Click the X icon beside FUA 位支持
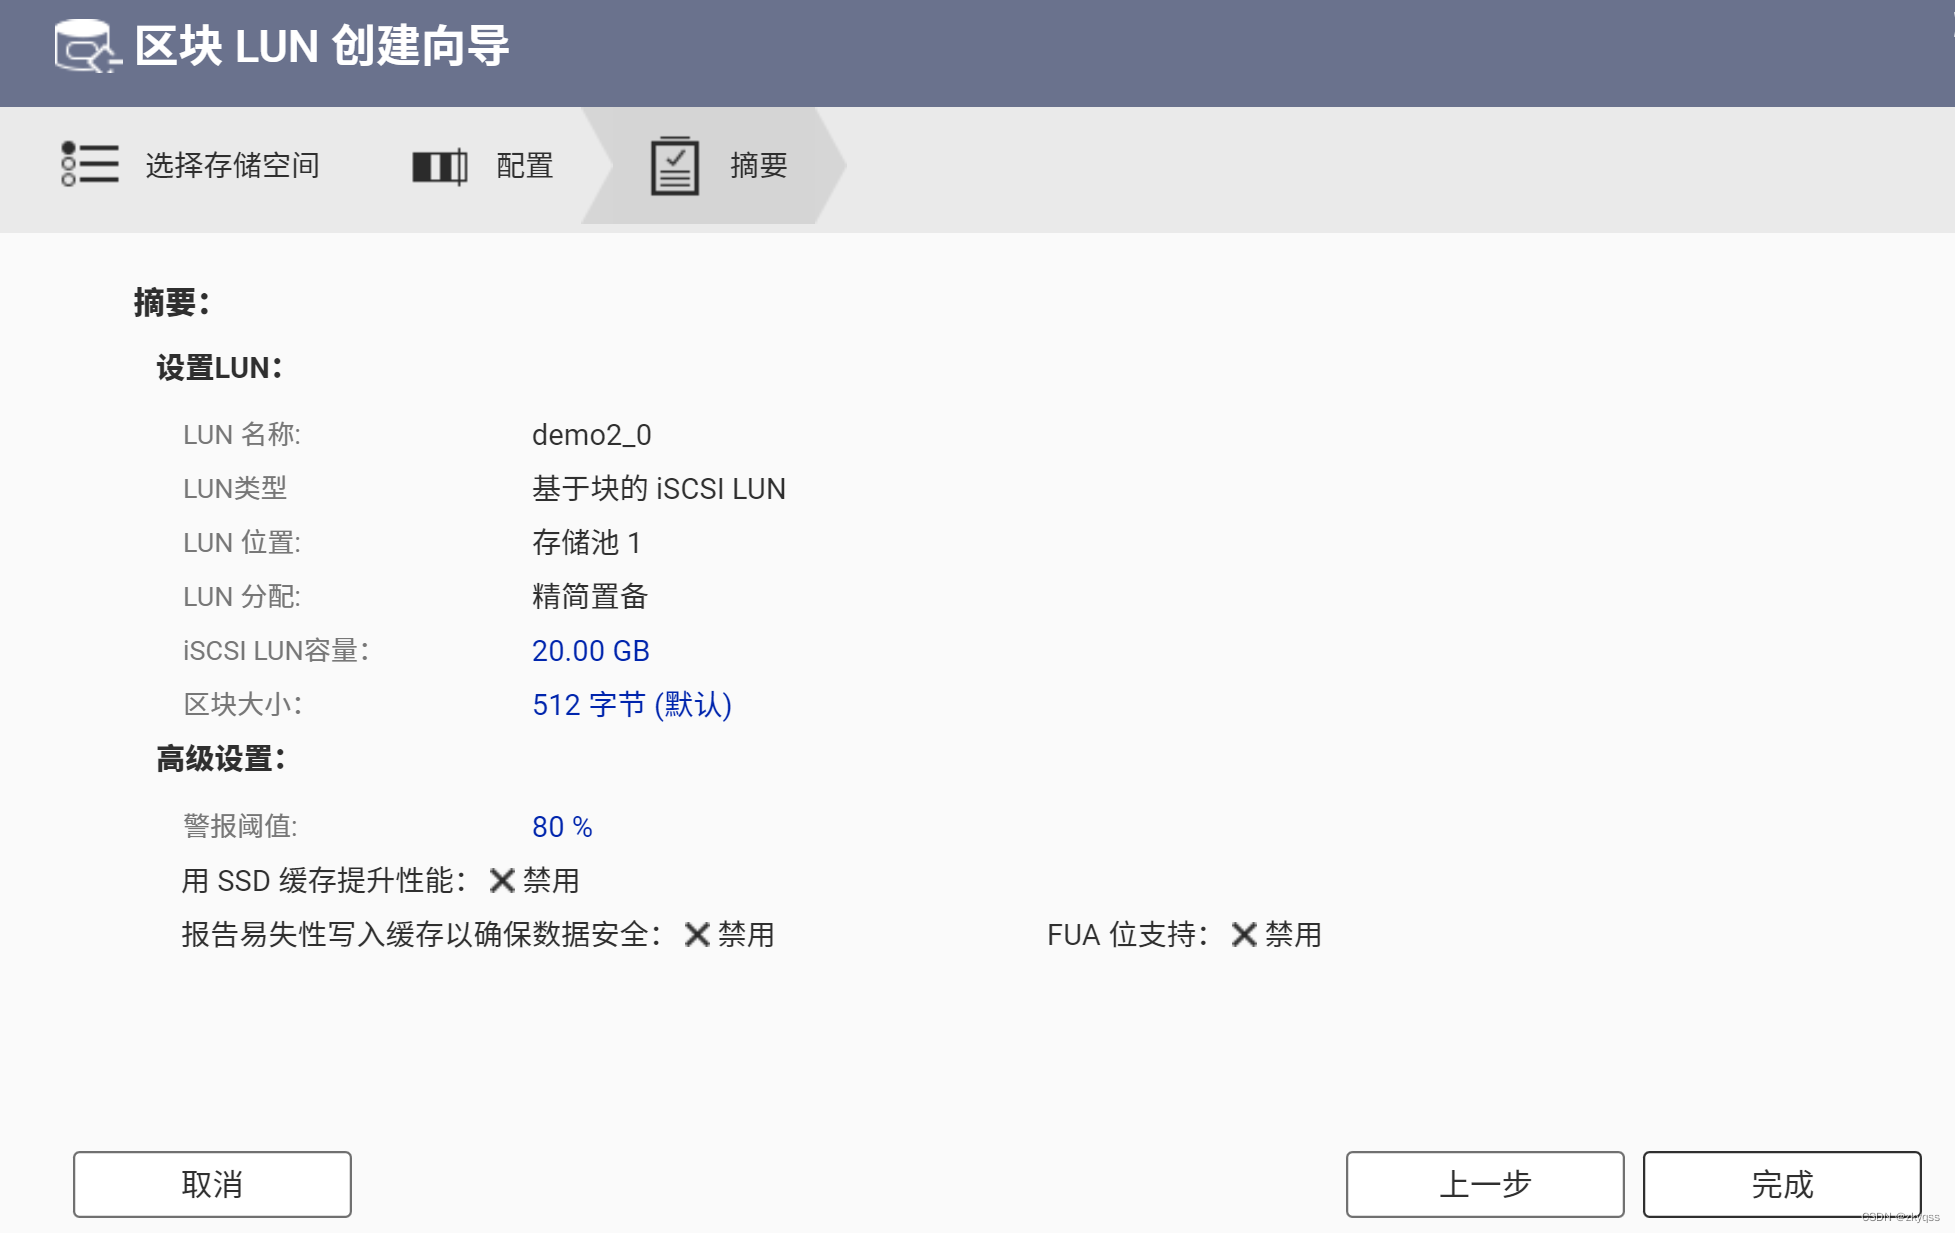Screen dimensions: 1955x1233 click(x=1244, y=935)
